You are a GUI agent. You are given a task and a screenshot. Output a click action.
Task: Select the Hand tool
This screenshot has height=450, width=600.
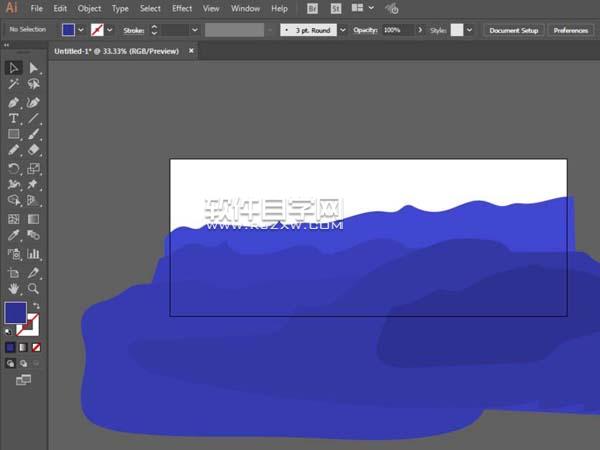click(x=14, y=288)
